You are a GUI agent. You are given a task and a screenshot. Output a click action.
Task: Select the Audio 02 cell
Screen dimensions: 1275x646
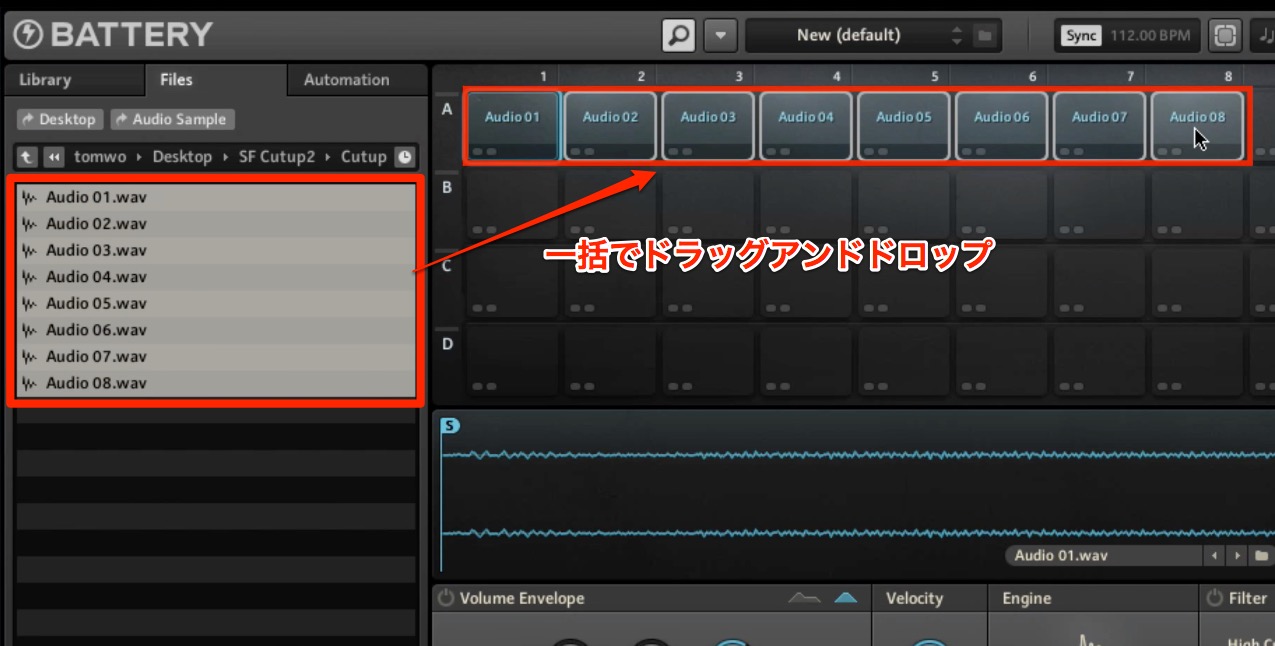point(610,126)
